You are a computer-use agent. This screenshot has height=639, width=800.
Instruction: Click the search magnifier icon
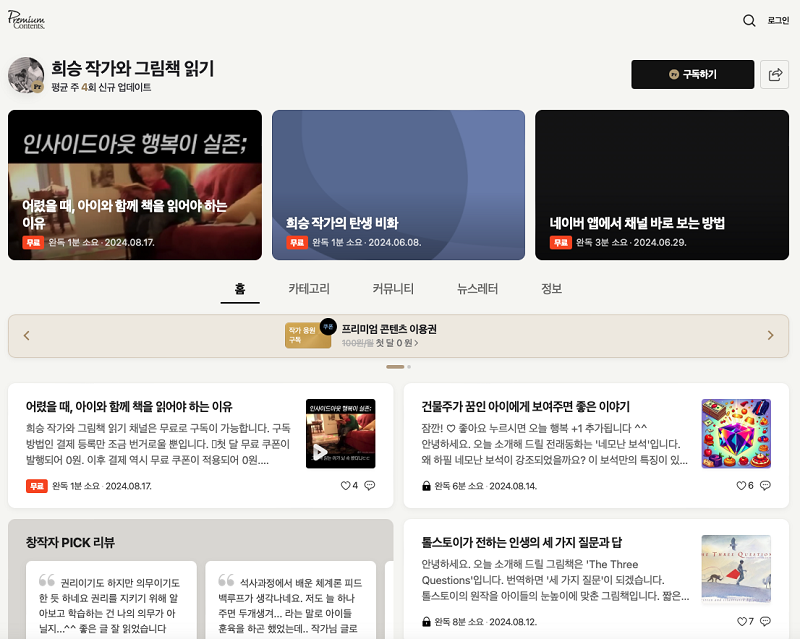coord(749,21)
